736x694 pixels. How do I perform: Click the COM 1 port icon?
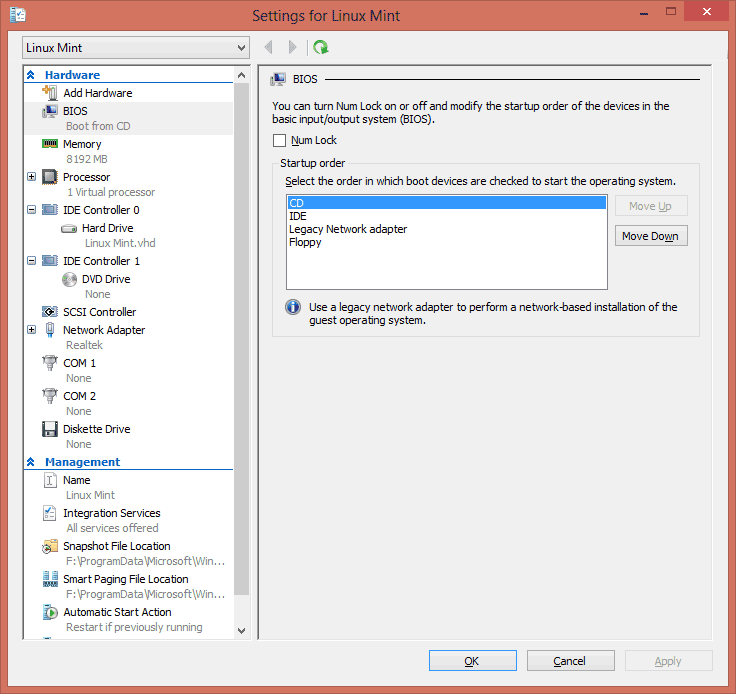pyautogui.click(x=50, y=363)
